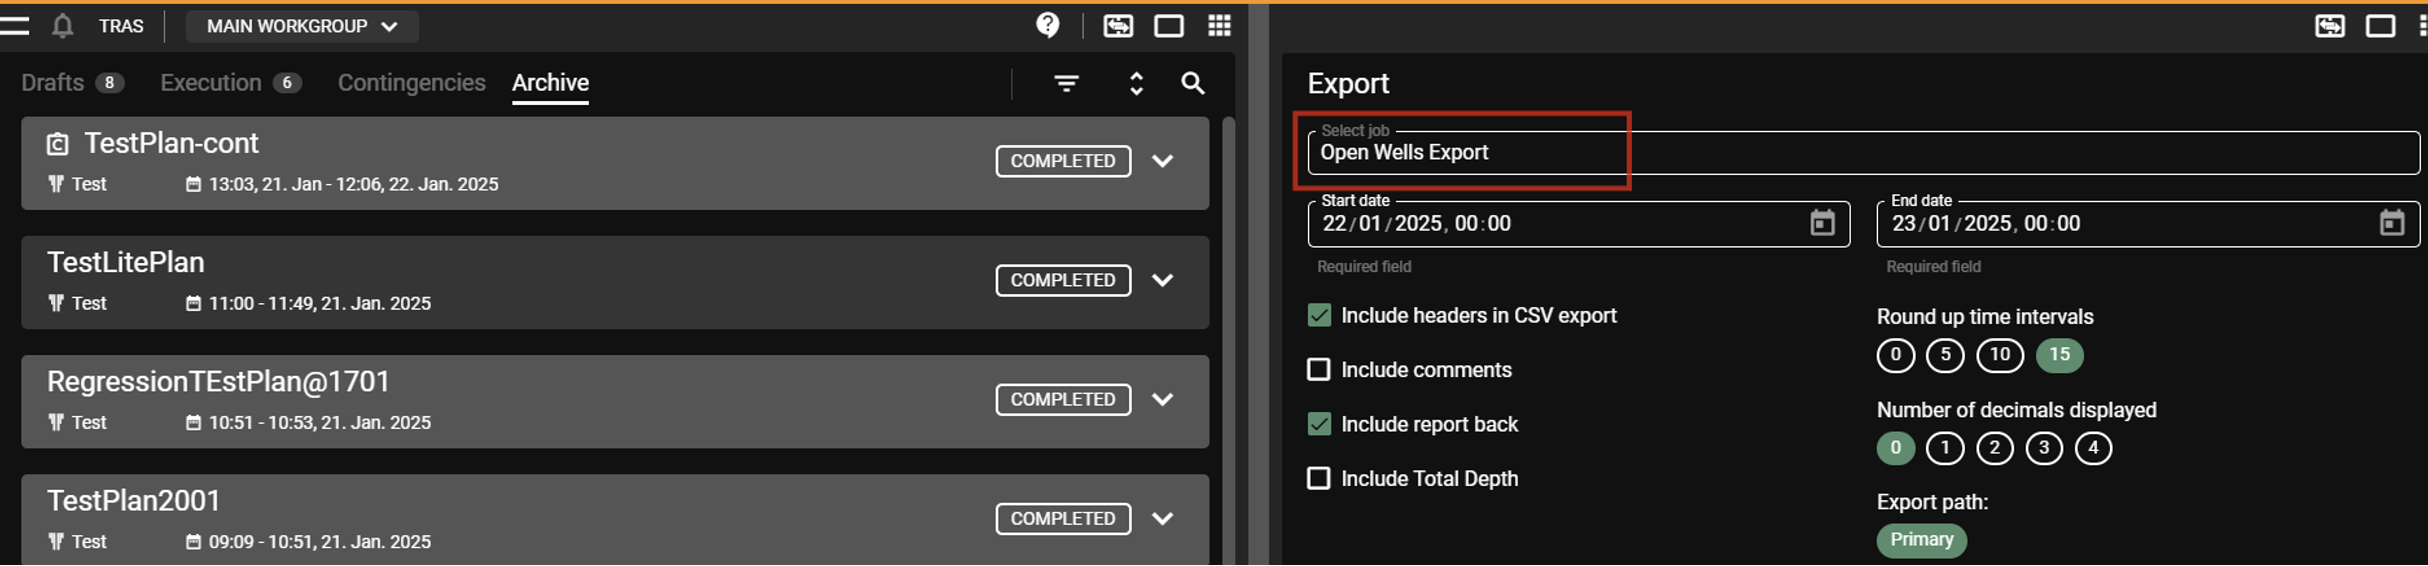Expand the RegressionTEstPlan@1701 entry
2428x566 pixels.
1162,399
